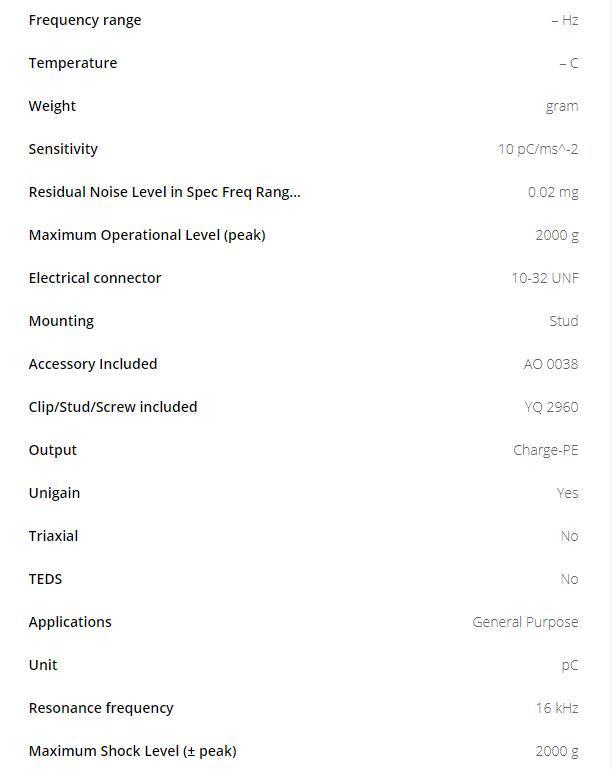Screen dimensions: 612x769
Task: Click the Frequency range label
Action: point(85,20)
